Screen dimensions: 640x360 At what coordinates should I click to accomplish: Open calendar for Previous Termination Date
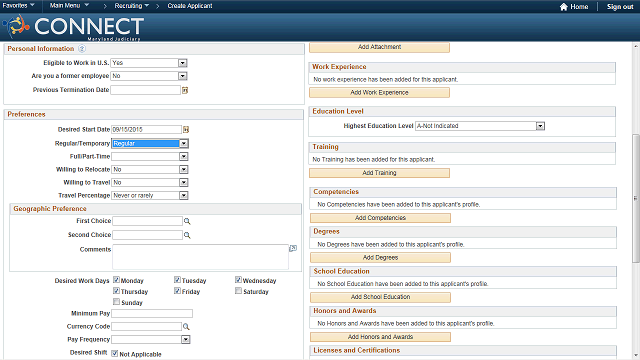[185, 90]
